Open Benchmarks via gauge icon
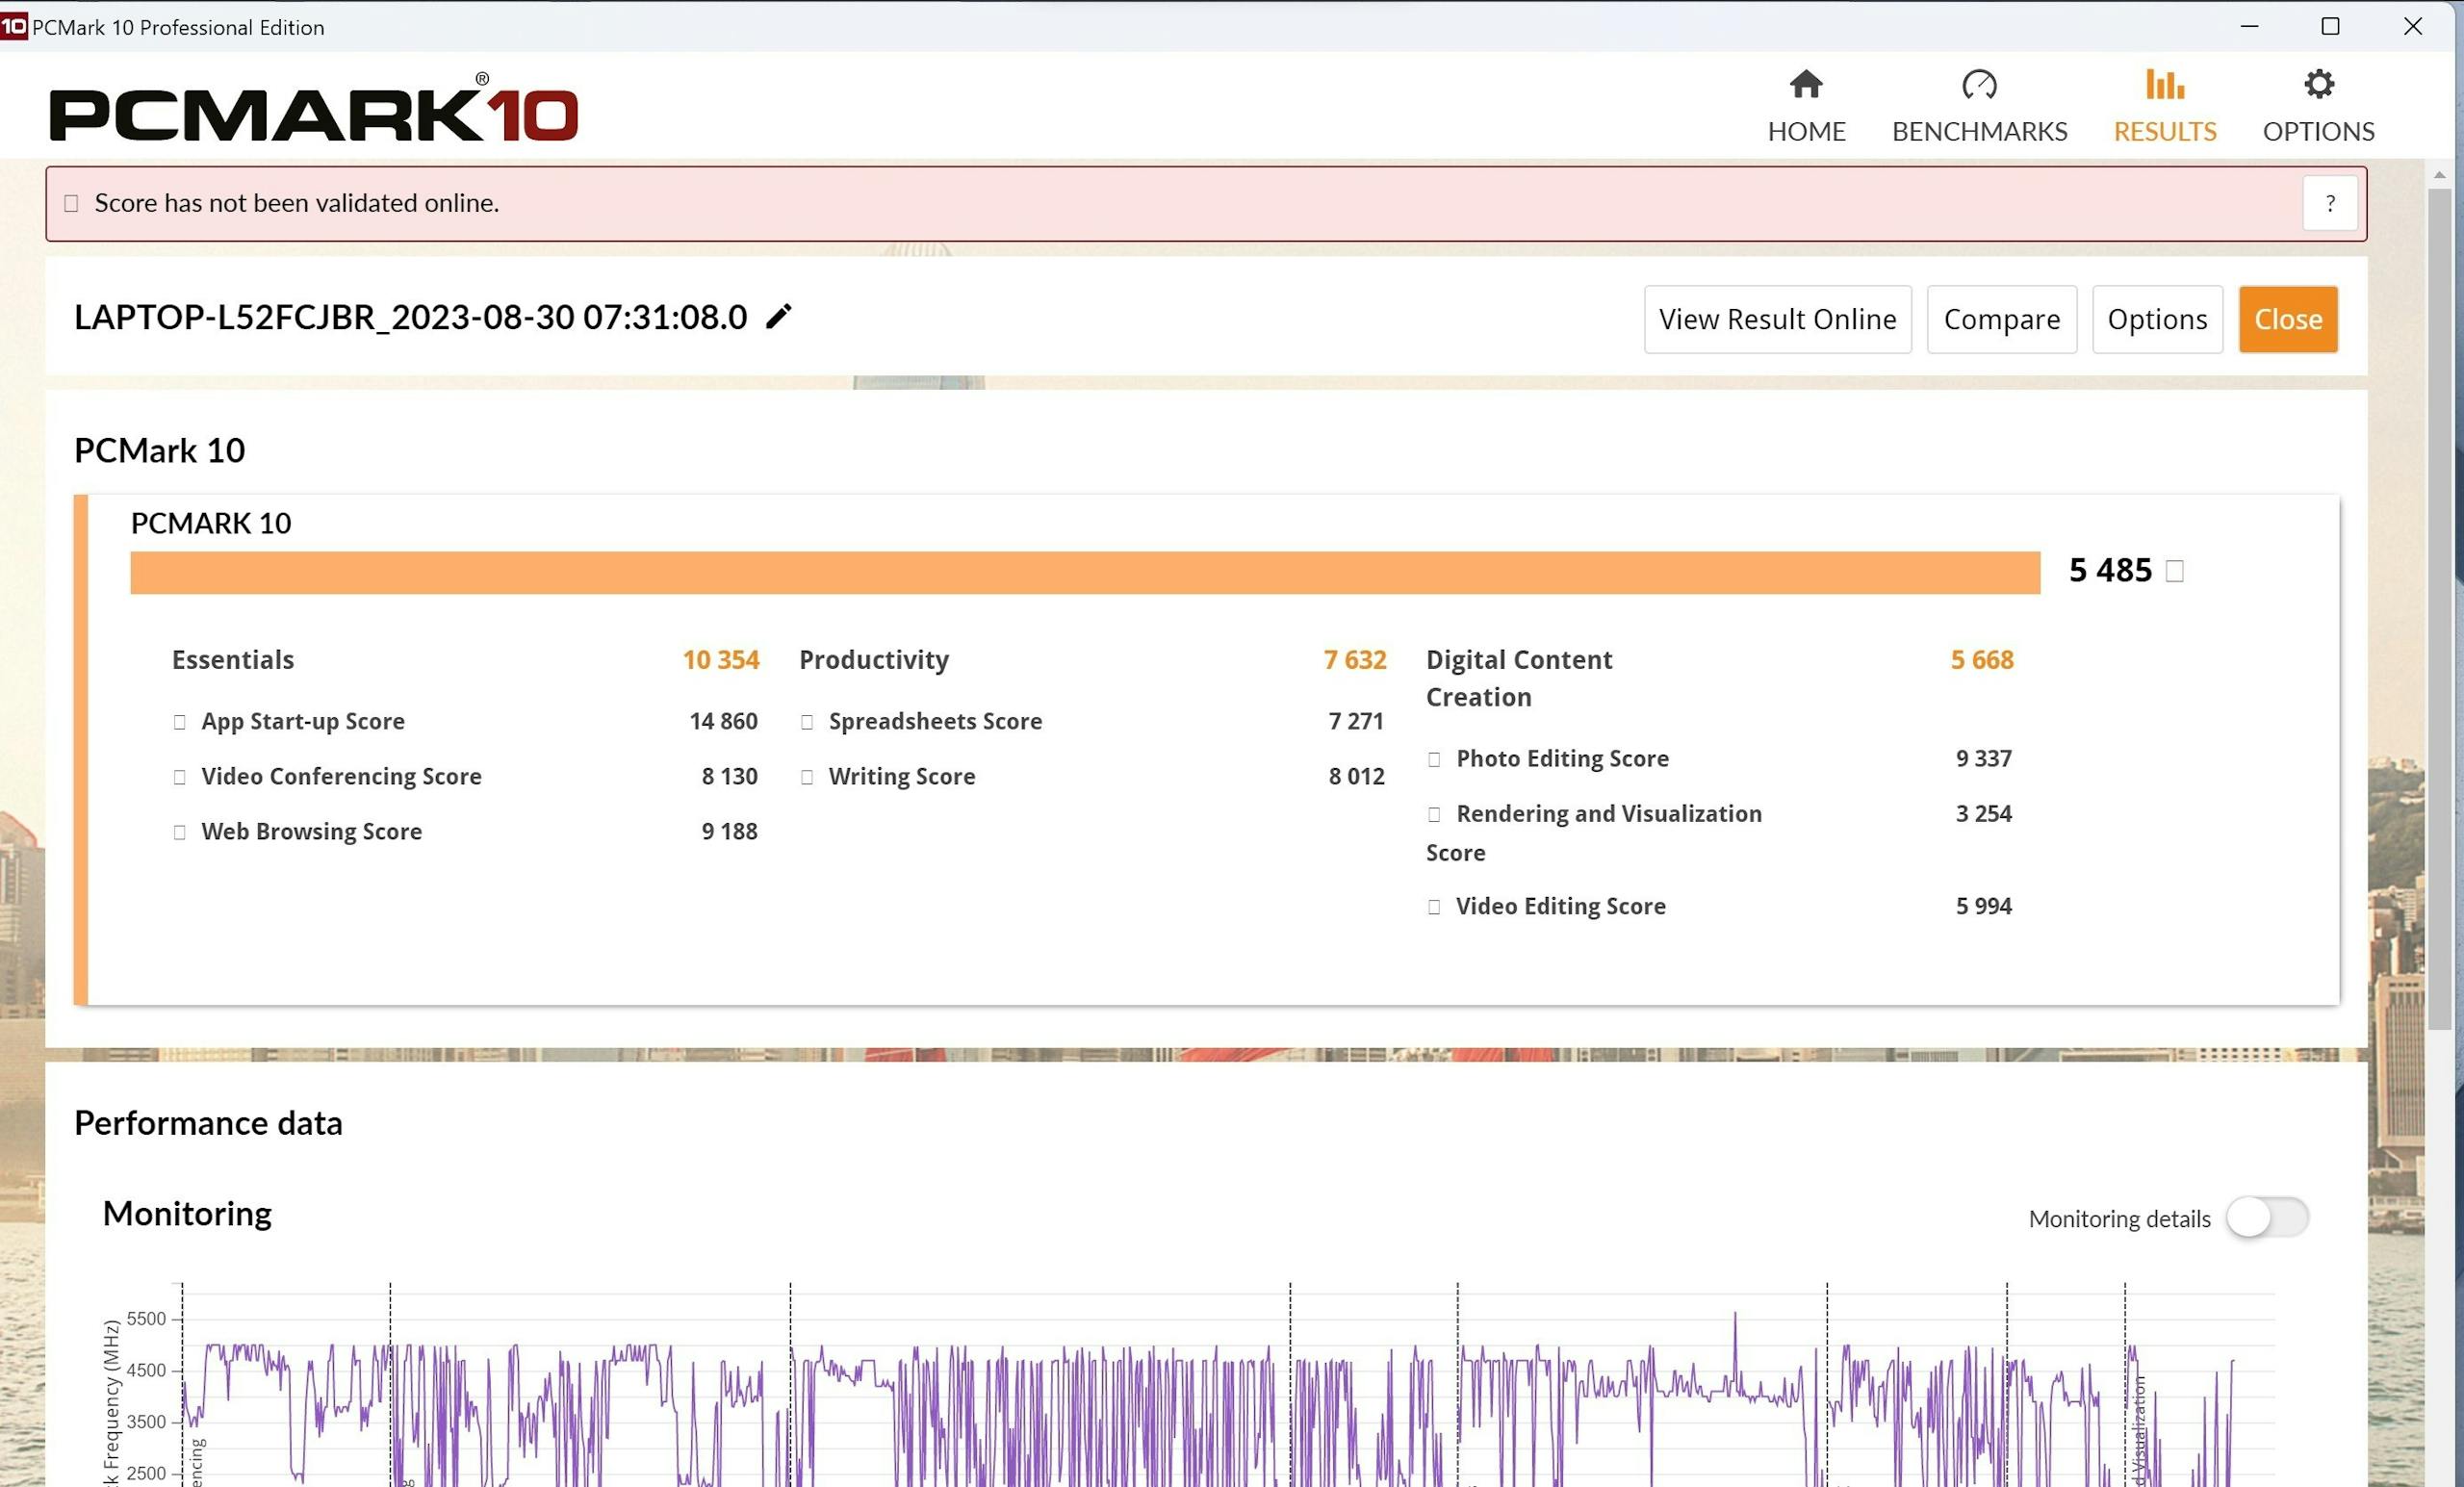 1978,84
